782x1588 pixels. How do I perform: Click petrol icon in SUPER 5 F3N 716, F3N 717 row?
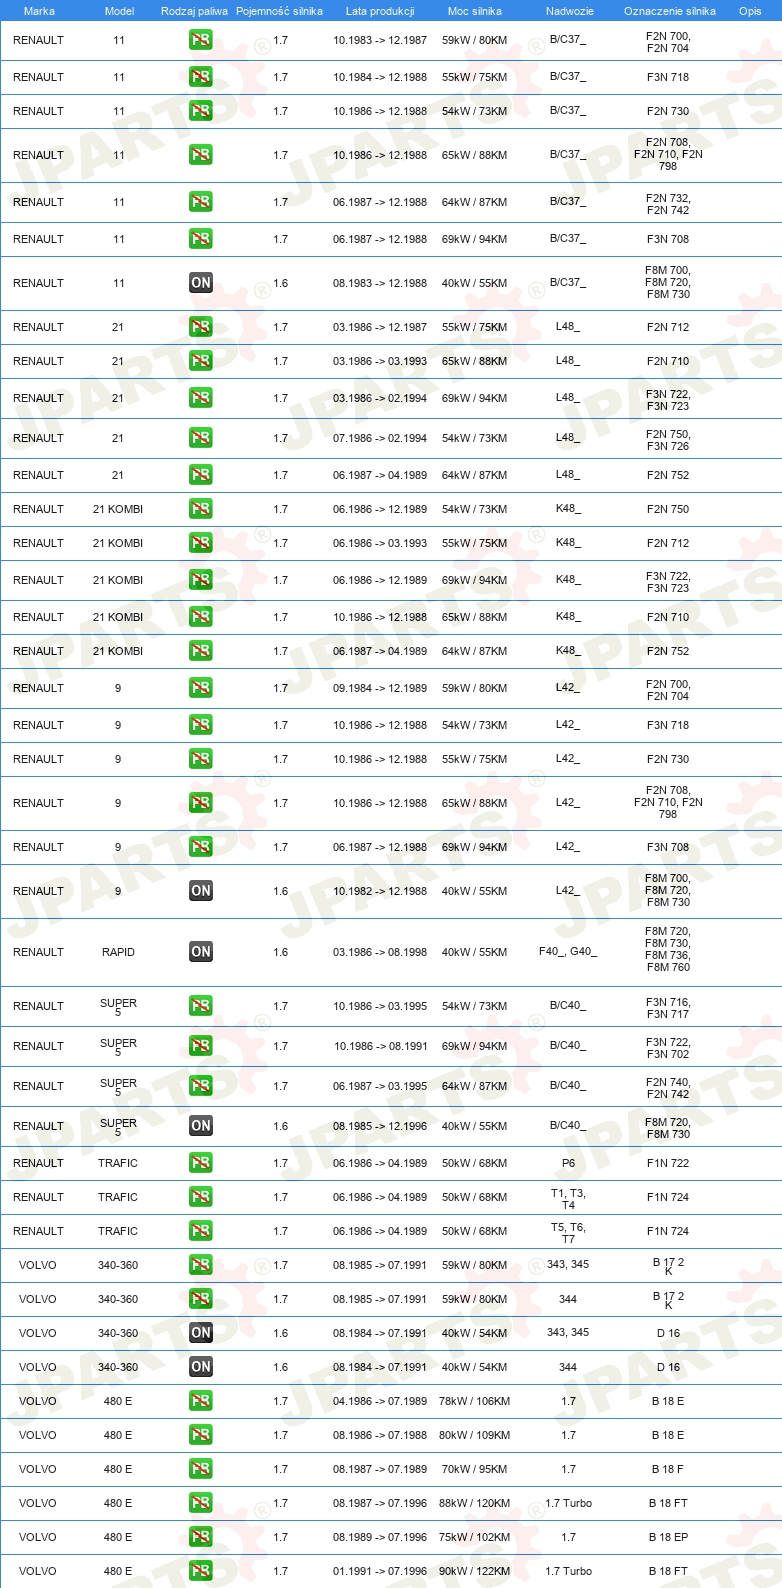tap(201, 1006)
